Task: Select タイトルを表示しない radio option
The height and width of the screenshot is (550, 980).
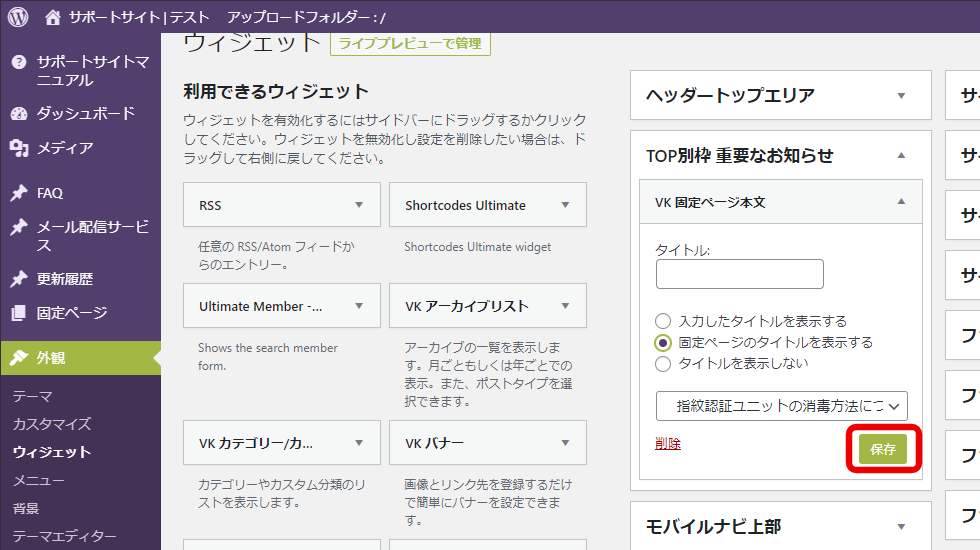Action: point(663,364)
